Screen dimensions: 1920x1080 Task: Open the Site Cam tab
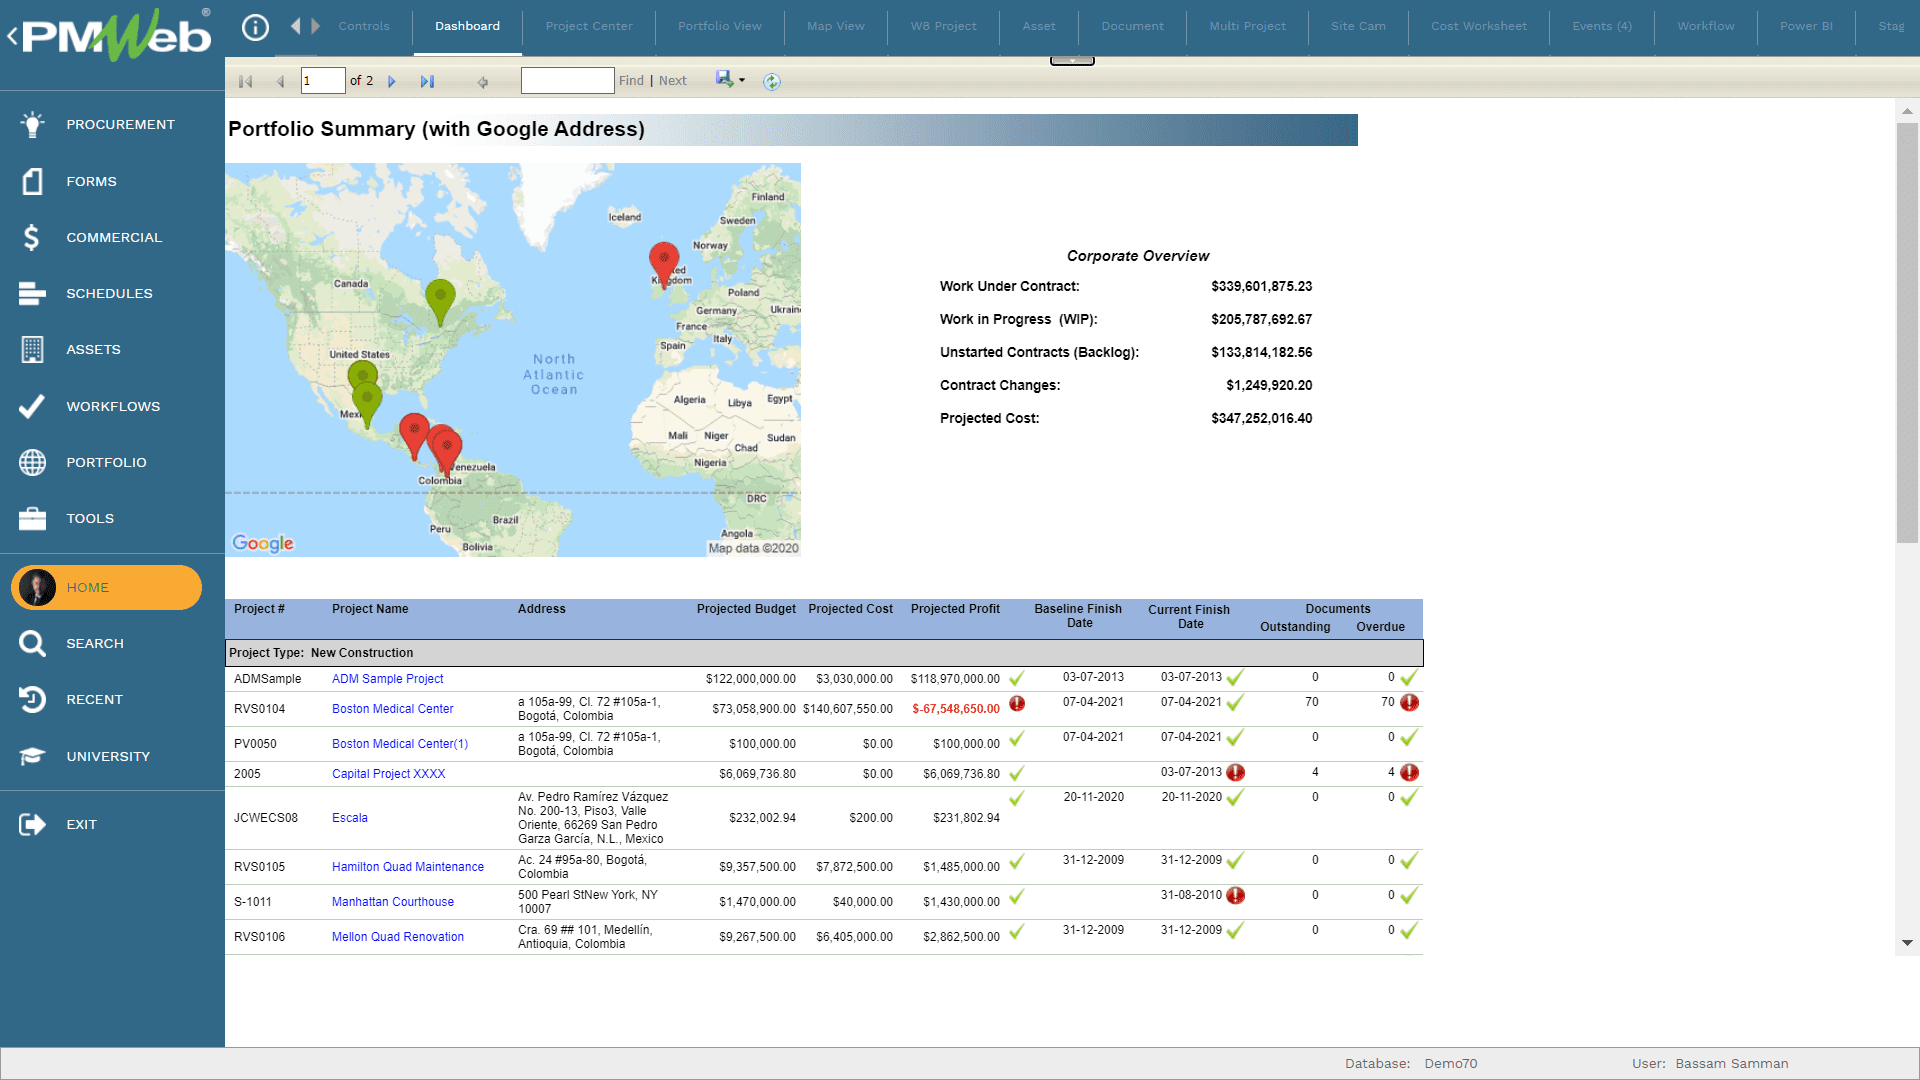pos(1358,26)
